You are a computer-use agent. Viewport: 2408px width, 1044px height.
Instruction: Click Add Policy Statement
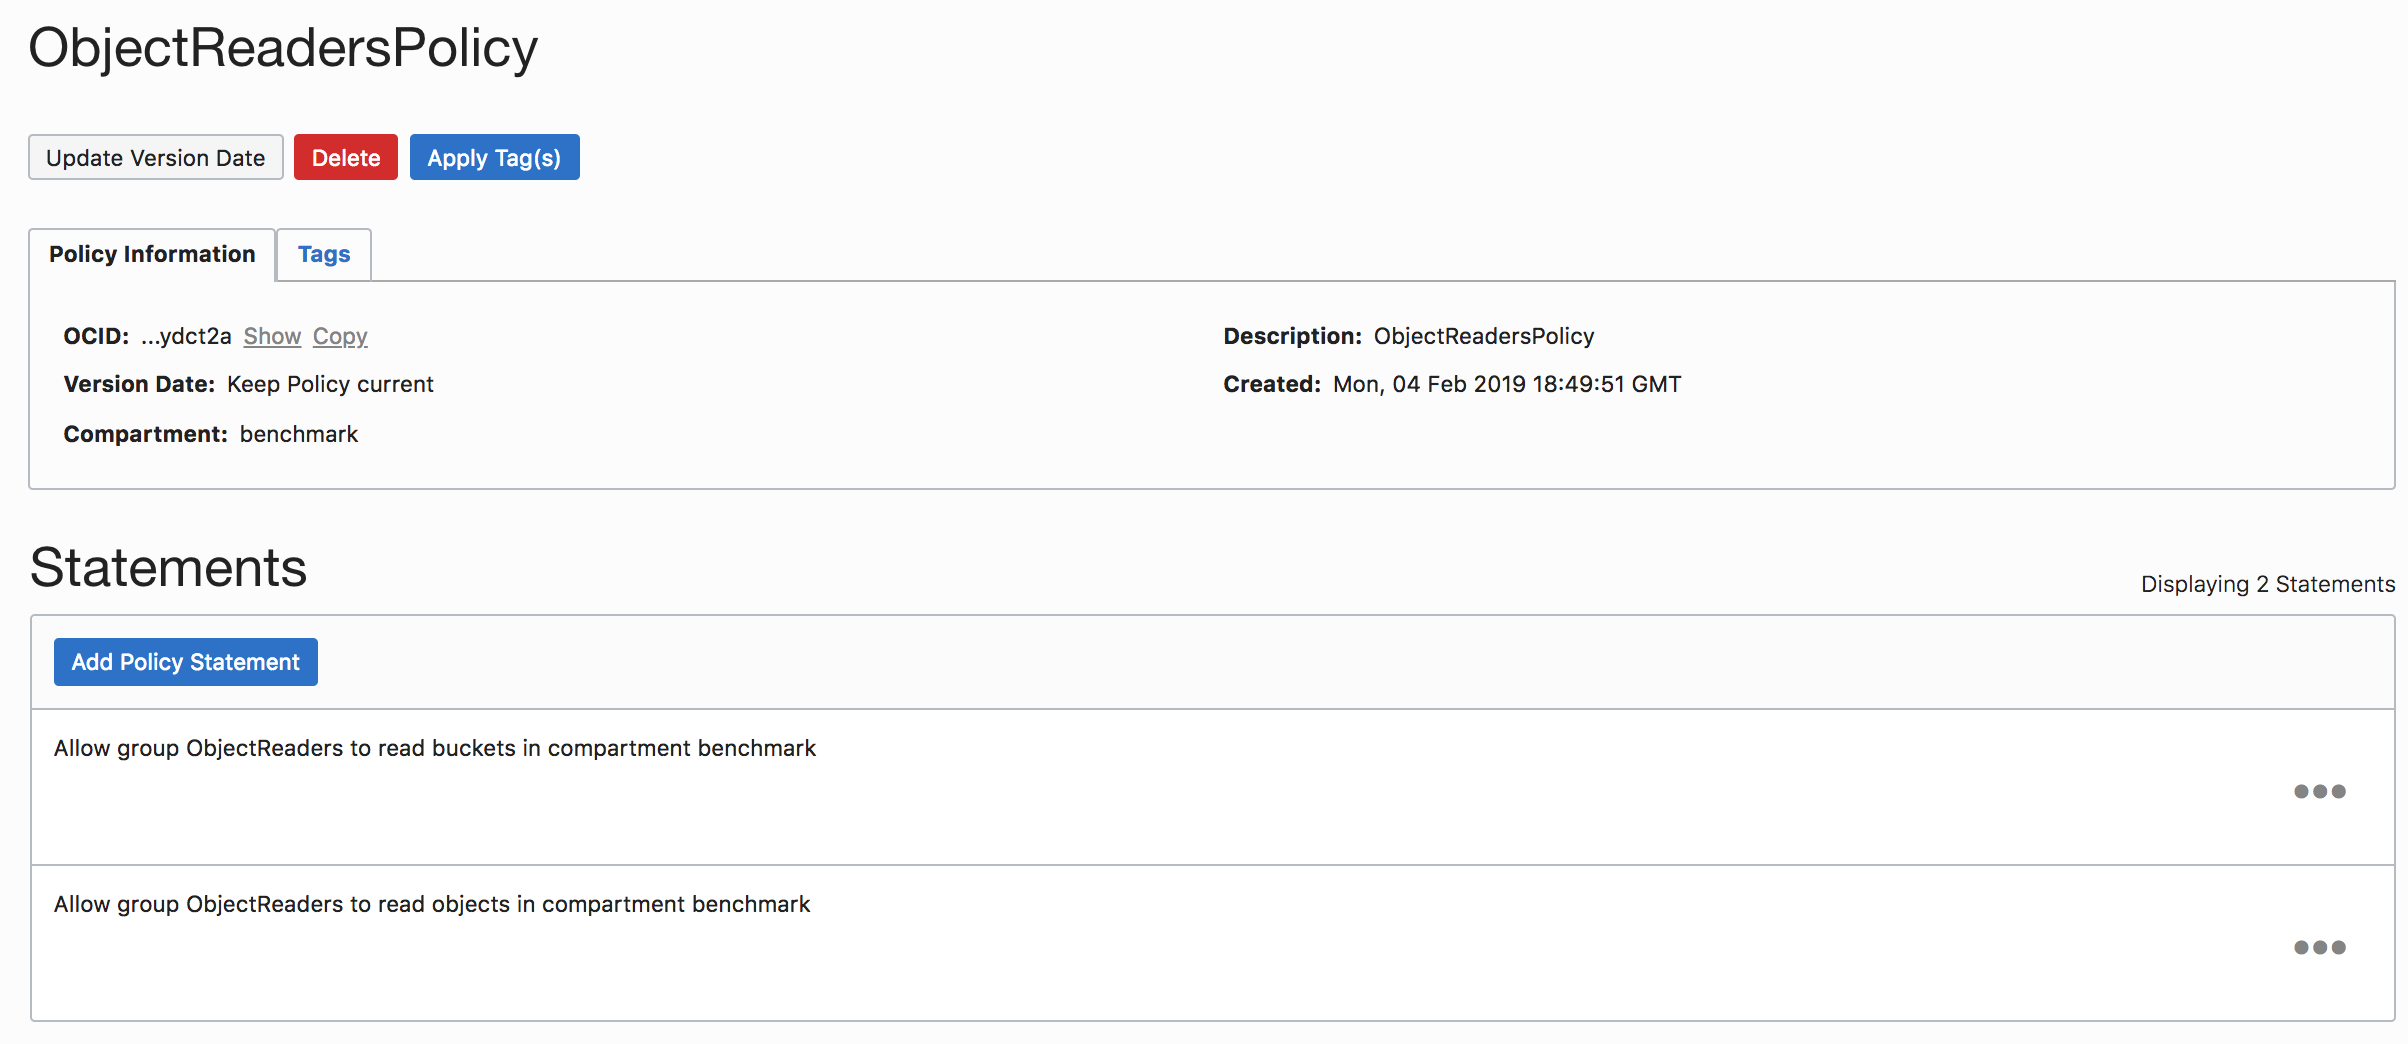click(186, 662)
